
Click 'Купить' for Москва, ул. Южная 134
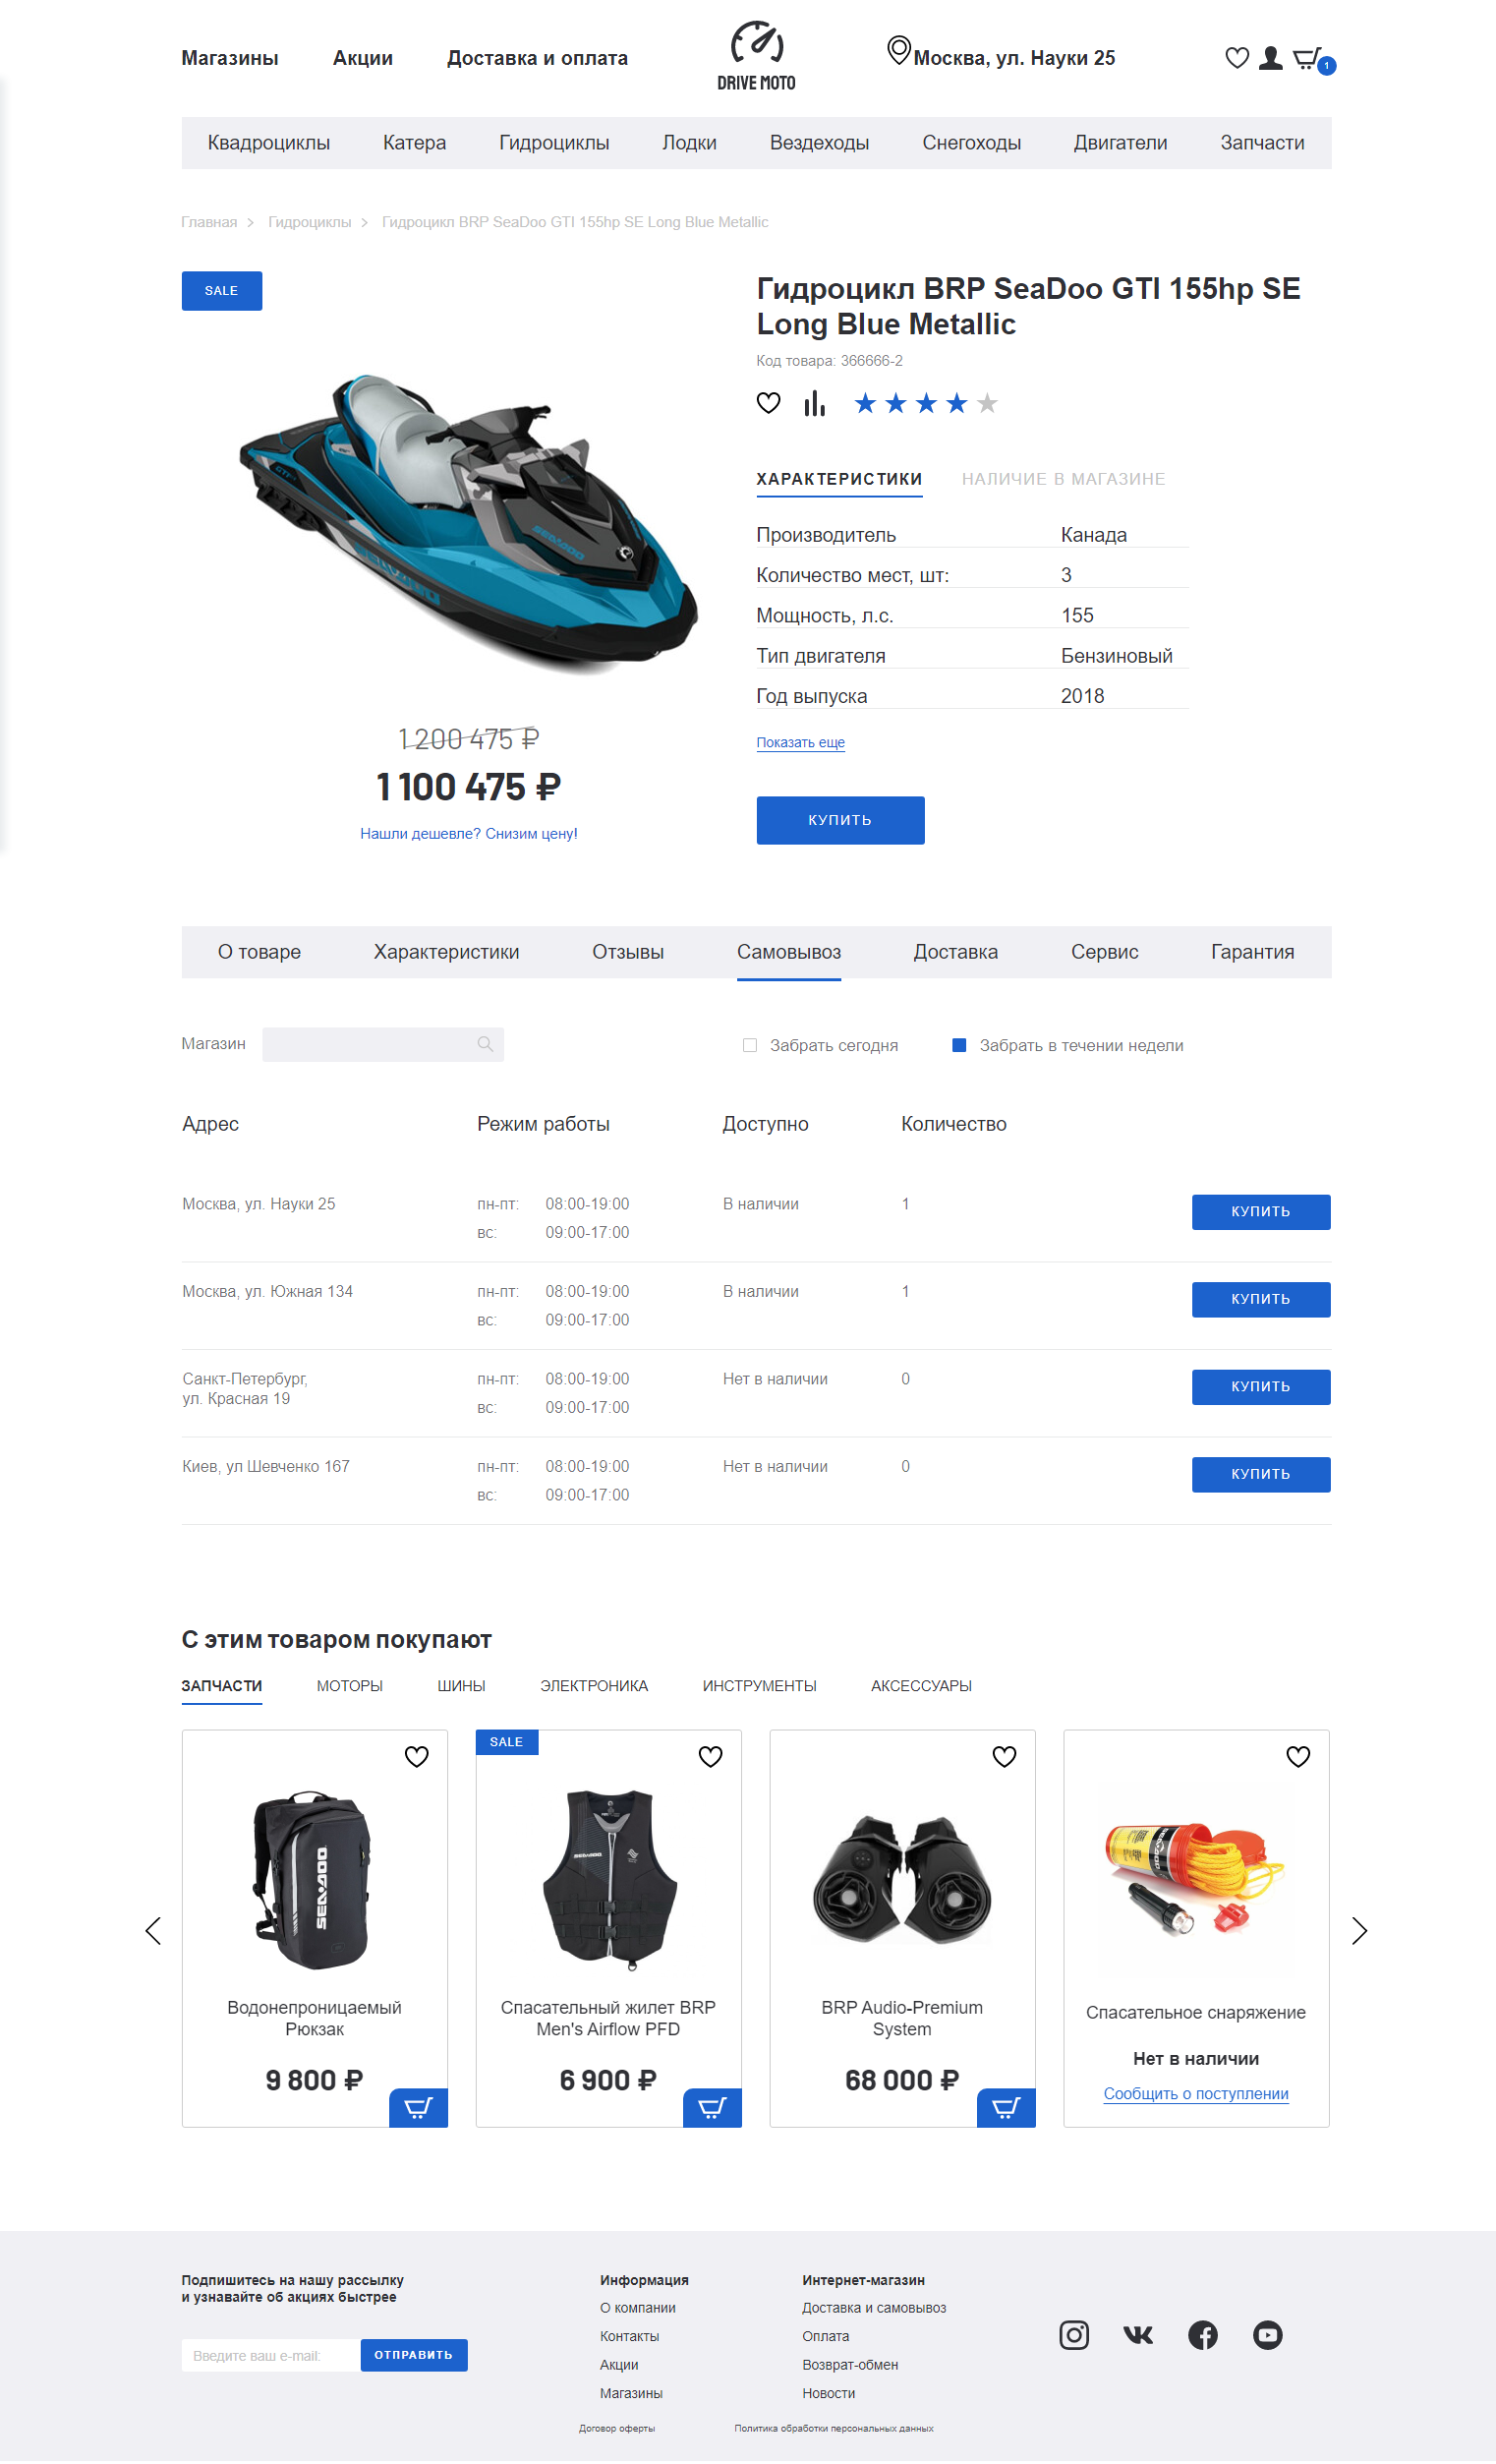(1261, 1299)
